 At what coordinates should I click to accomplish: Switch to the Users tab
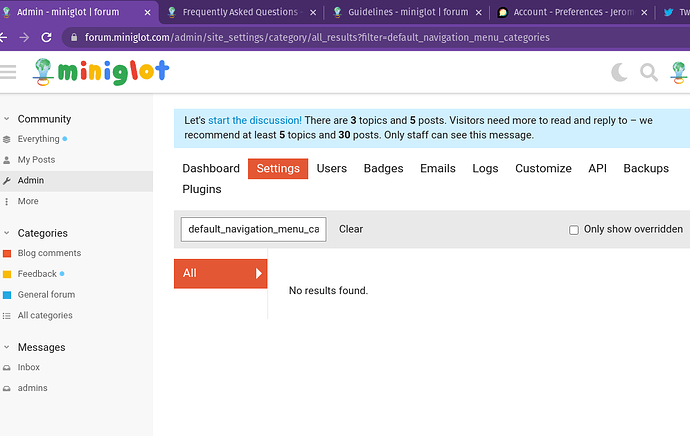[x=332, y=169]
